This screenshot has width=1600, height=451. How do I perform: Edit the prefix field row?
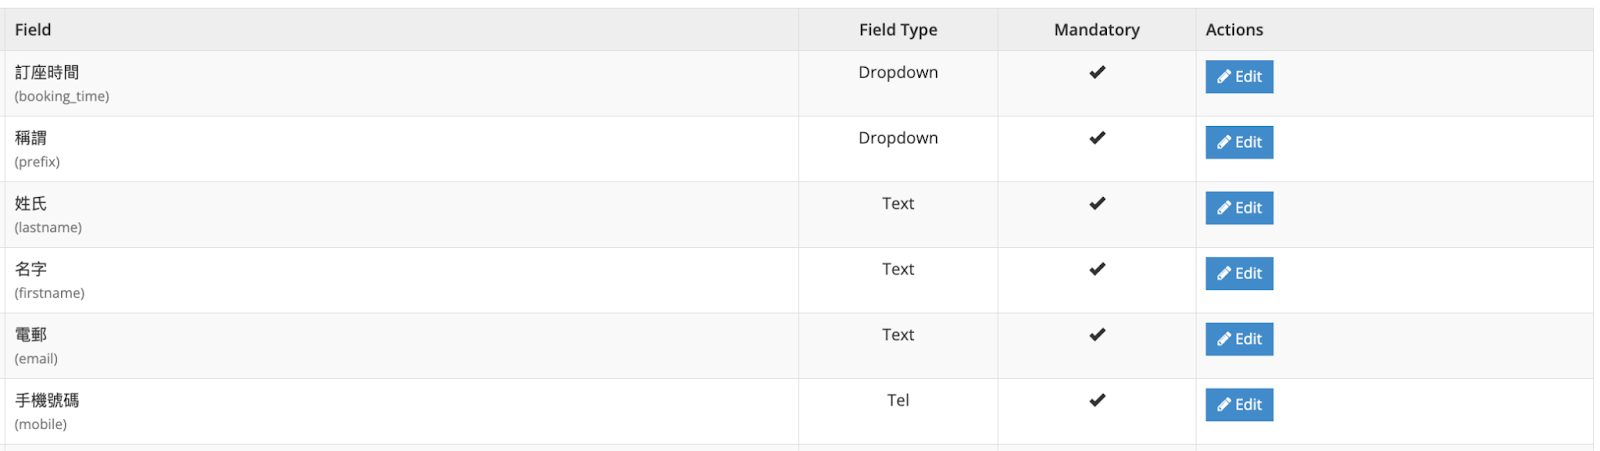click(x=1239, y=142)
